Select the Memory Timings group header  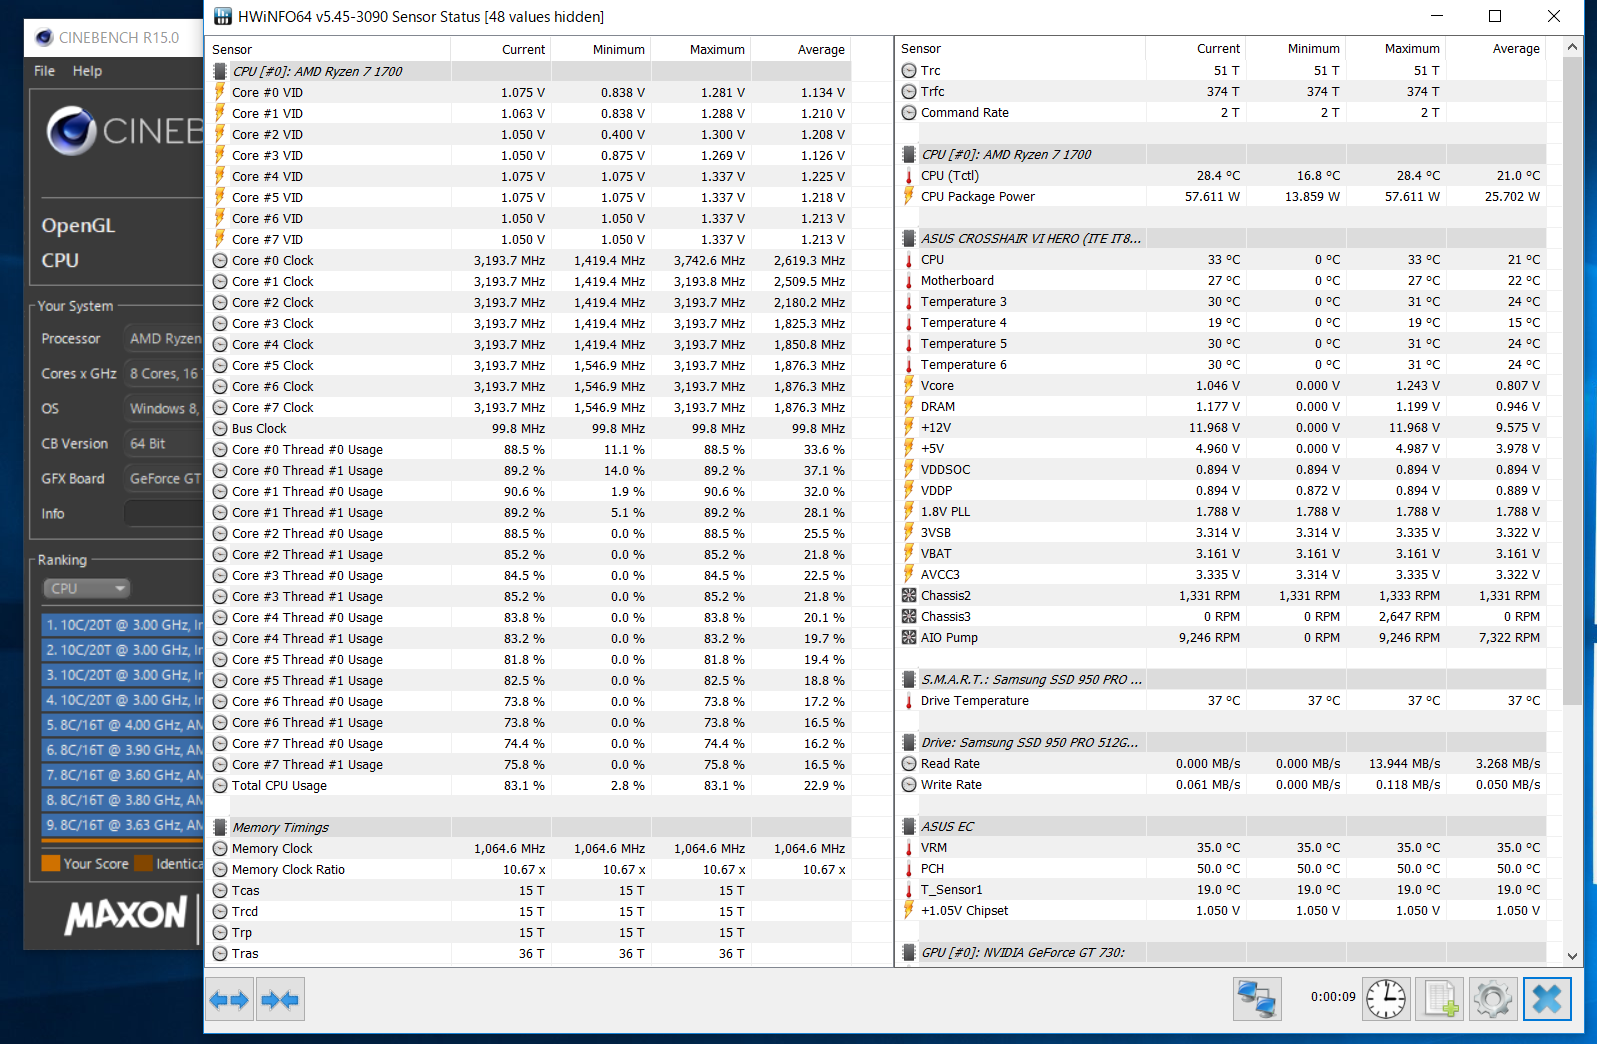pyautogui.click(x=531, y=827)
